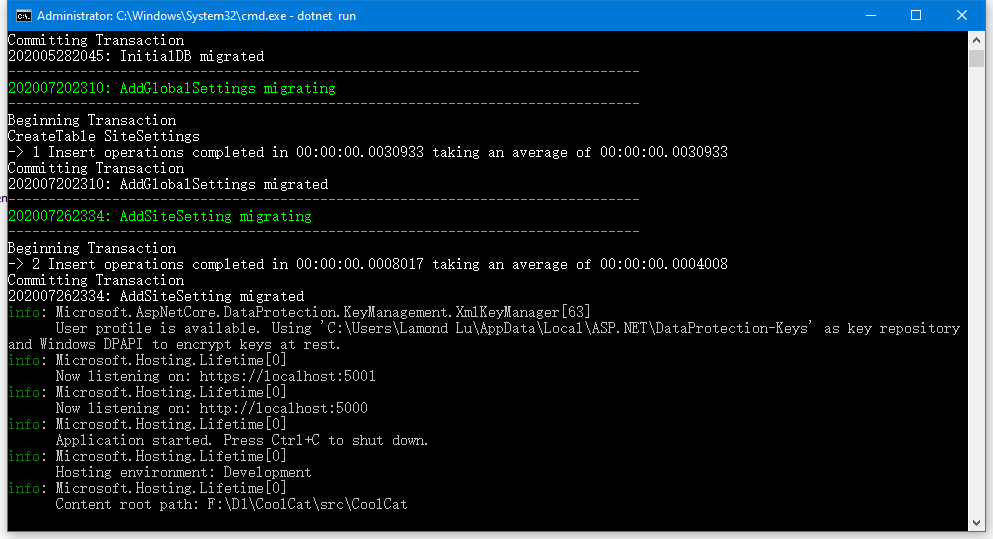Click 'Application started. Press Ctrl+C to shut down.'
This screenshot has height=539, width=993.
click(242, 440)
